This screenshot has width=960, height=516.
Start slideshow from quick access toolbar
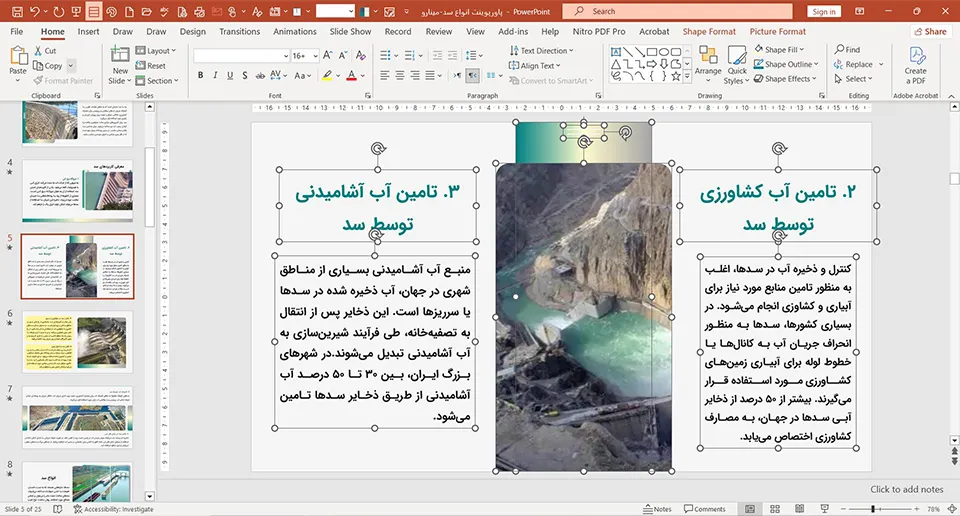(x=76, y=12)
